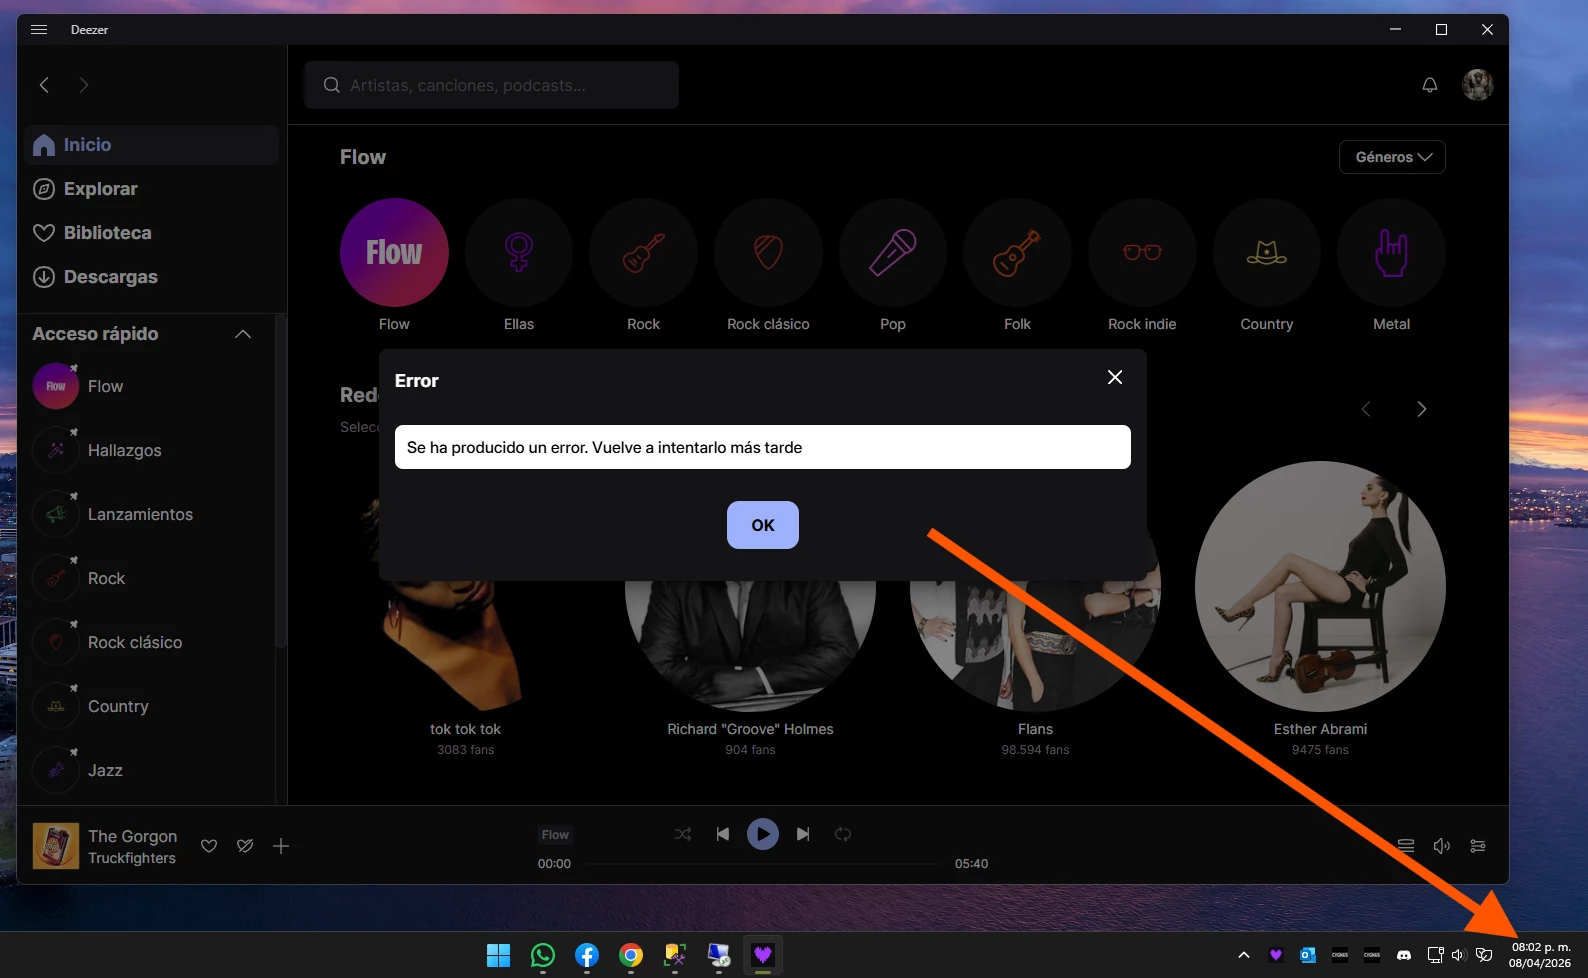The image size is (1588, 978).
Task: Toggle repeat mode
Action: click(843, 834)
